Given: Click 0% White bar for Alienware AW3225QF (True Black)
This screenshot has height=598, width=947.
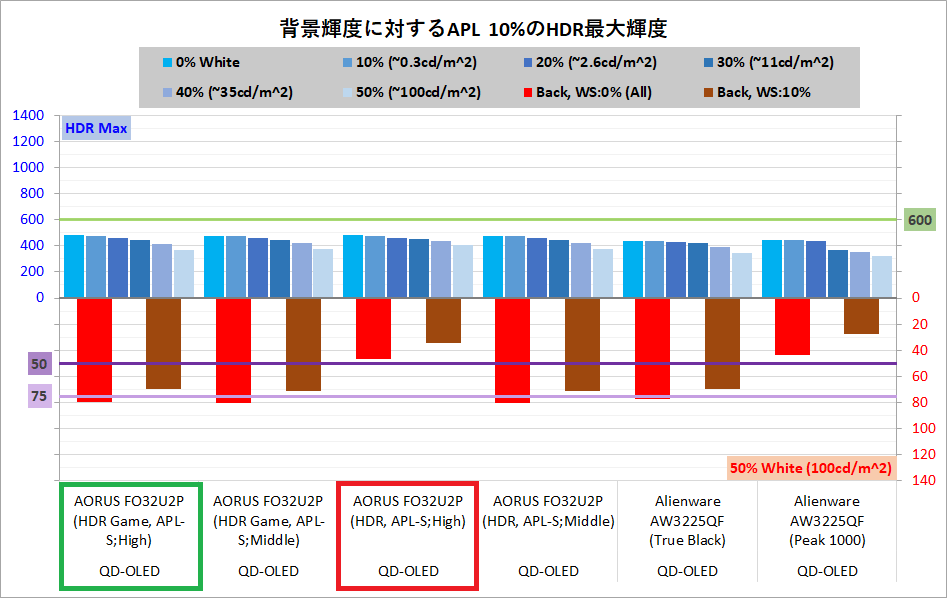Looking at the screenshot, I should pos(633,269).
